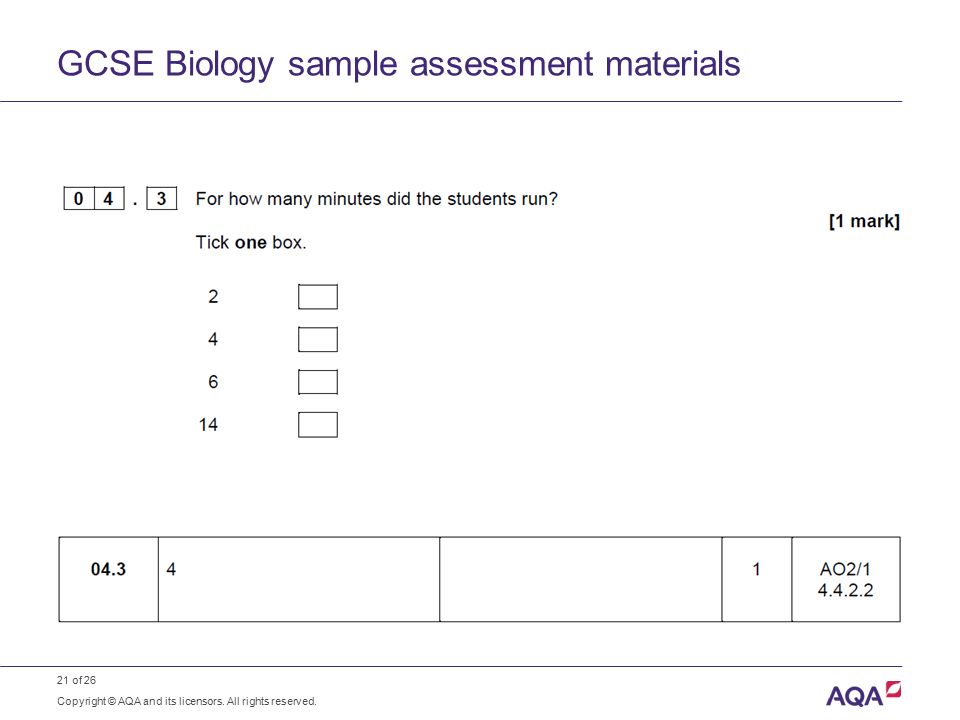This screenshot has width=960, height=720.
Task: Select the 04.3 cell in mark scheme table
Action: pos(108,579)
